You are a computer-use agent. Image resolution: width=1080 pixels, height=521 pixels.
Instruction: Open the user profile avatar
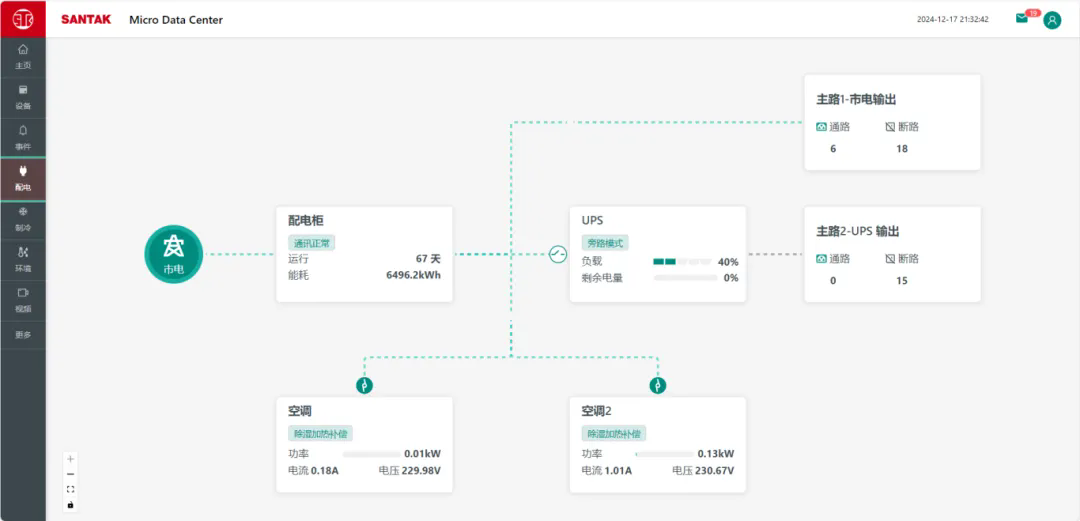(1052, 20)
